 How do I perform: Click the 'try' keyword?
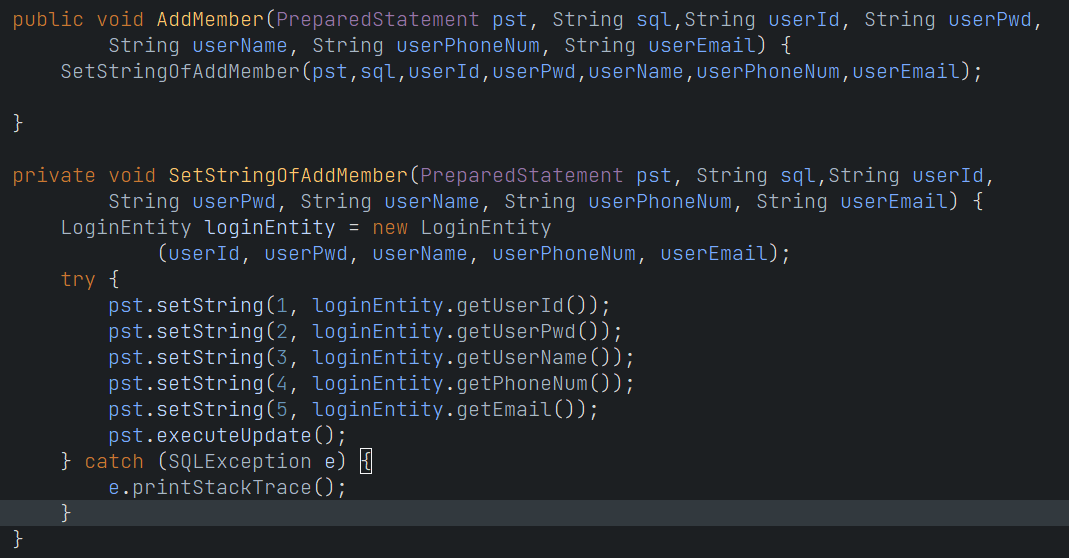click(x=78, y=280)
